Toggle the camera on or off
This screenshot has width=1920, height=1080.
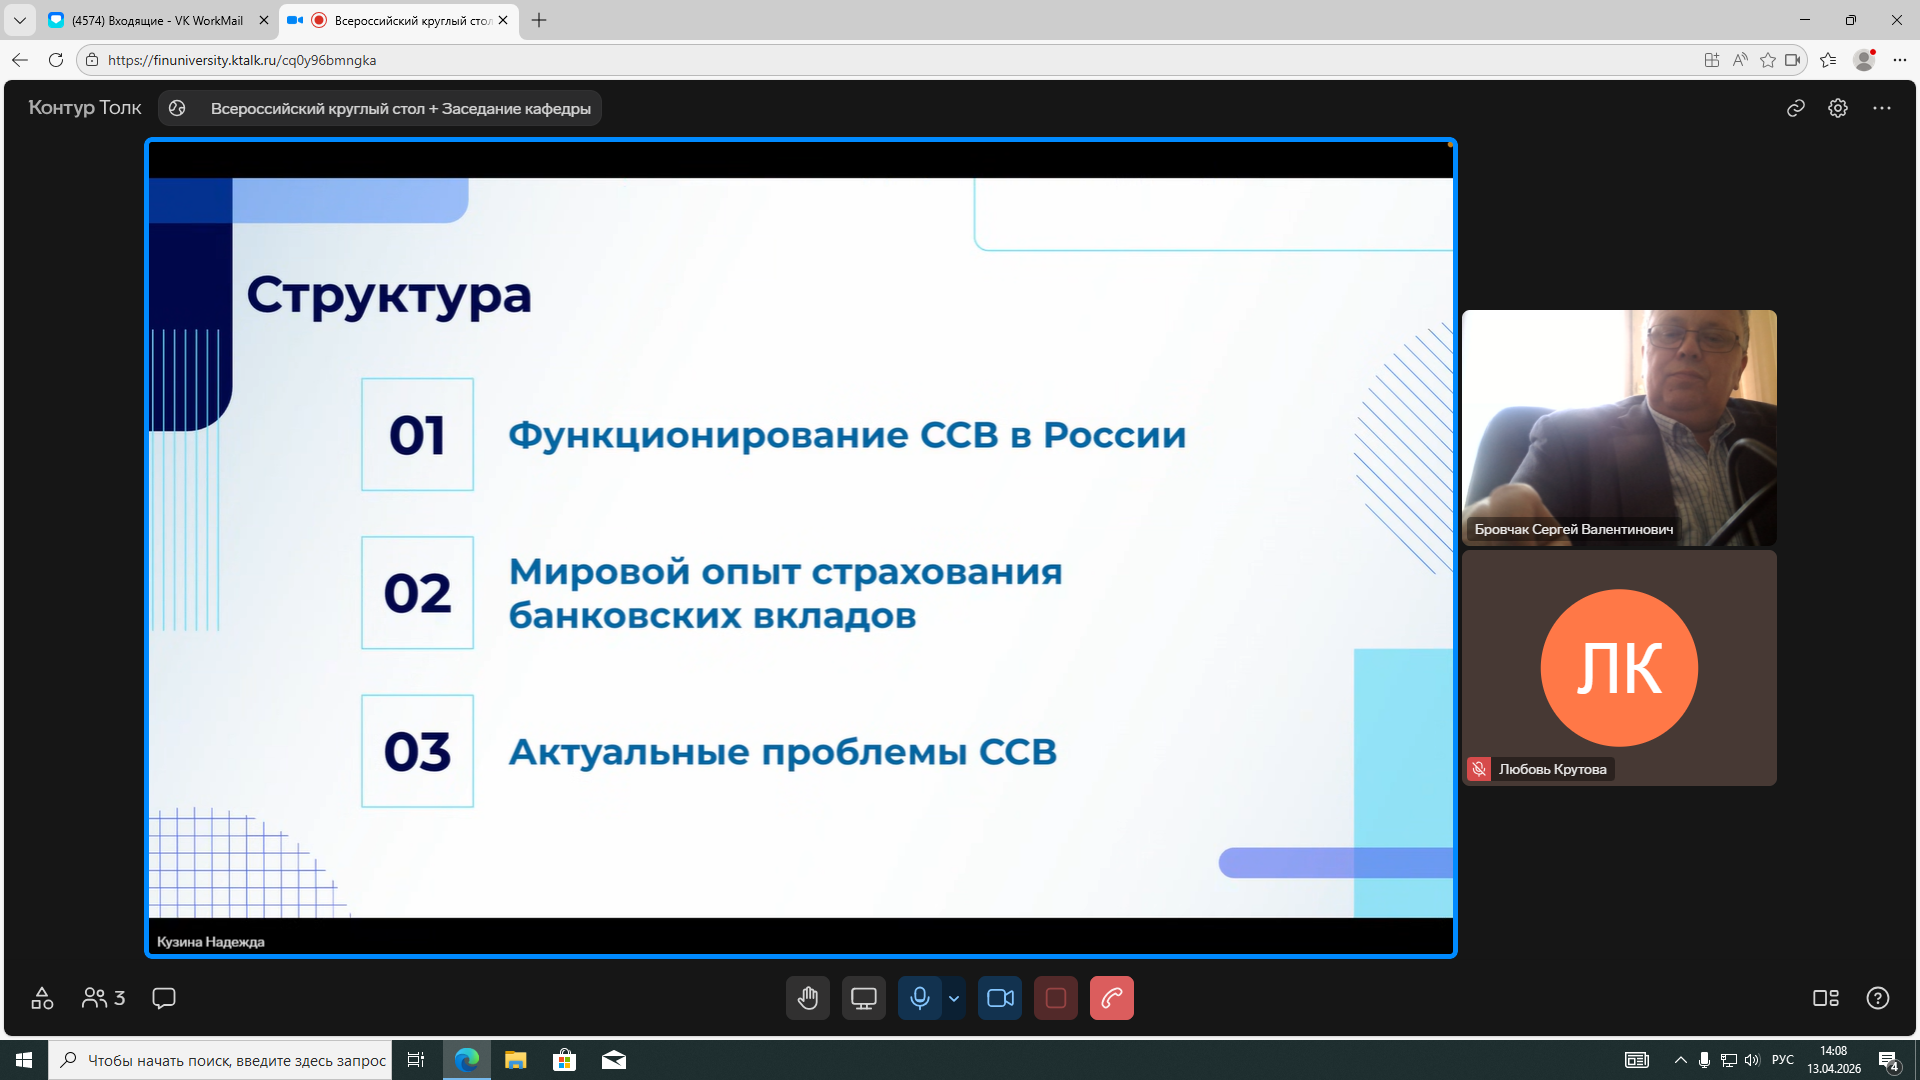click(1000, 998)
